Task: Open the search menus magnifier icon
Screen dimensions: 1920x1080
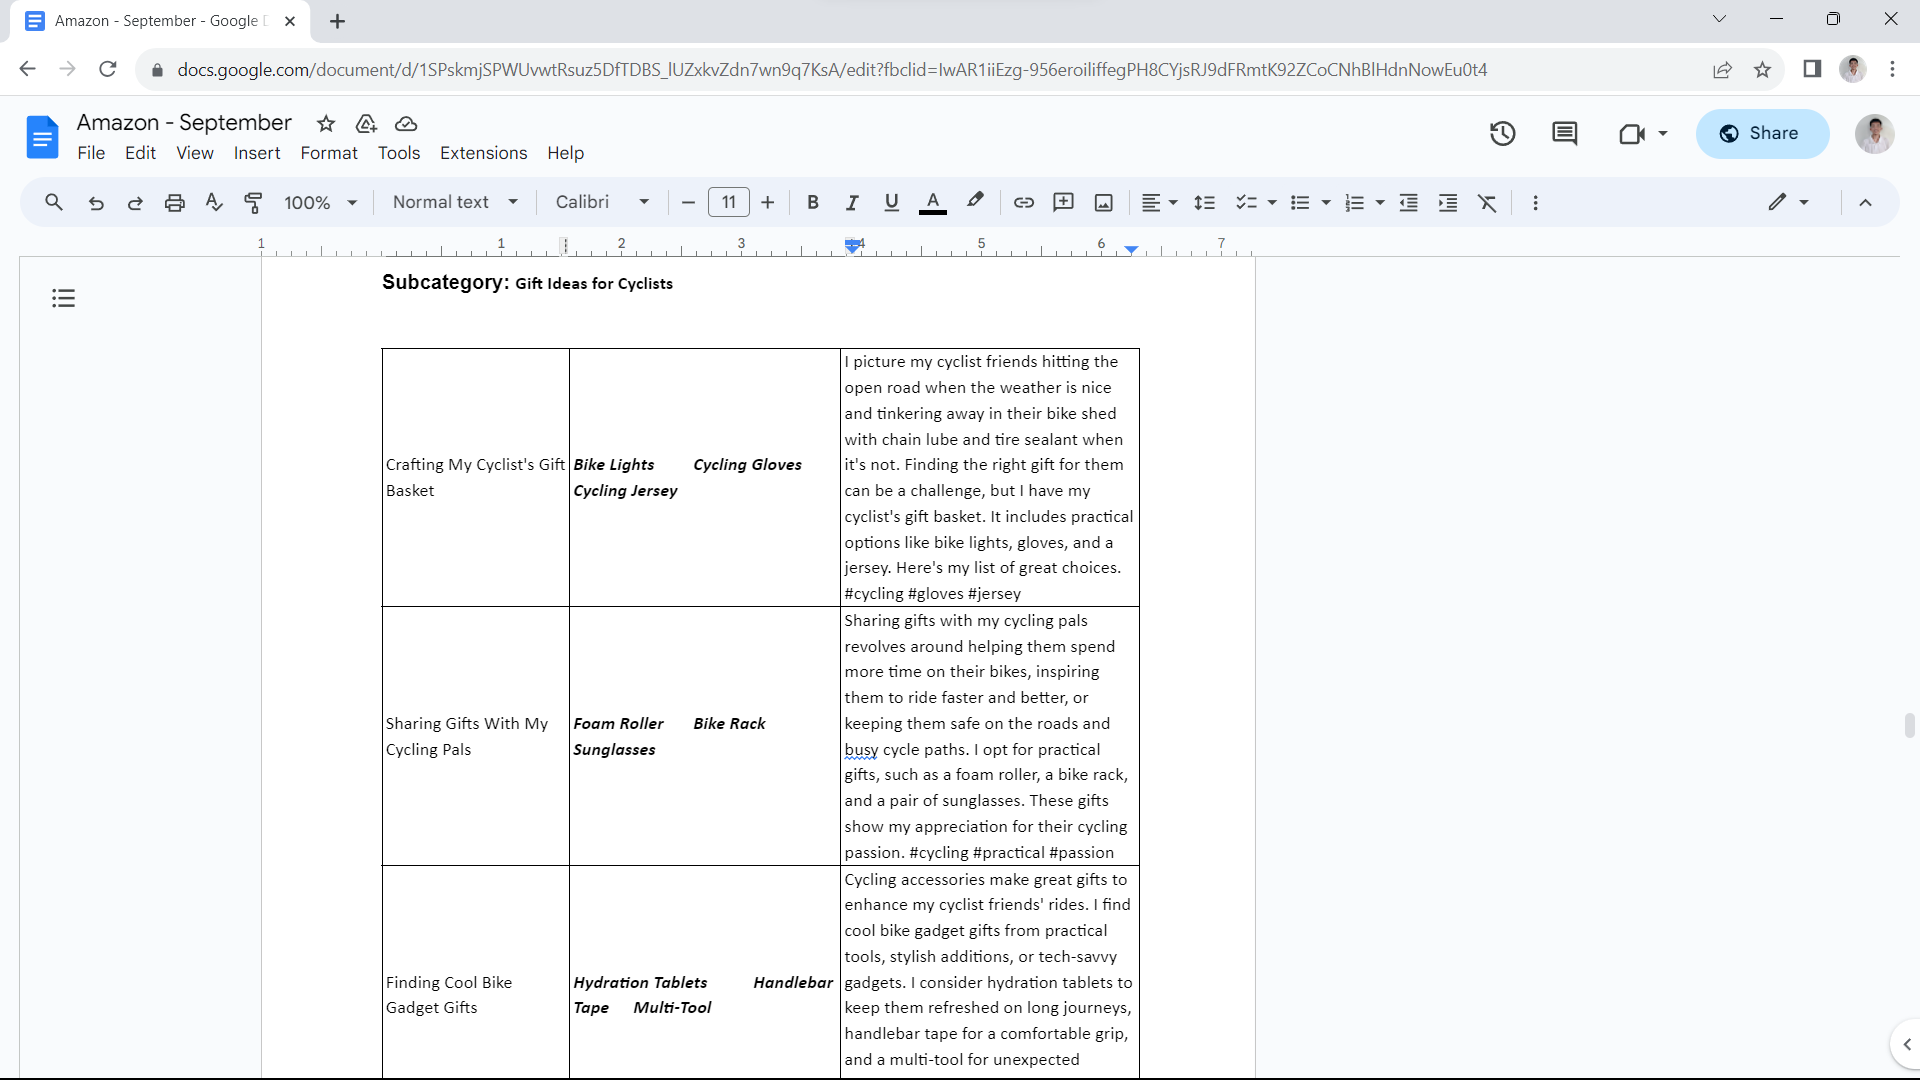Action: point(54,202)
